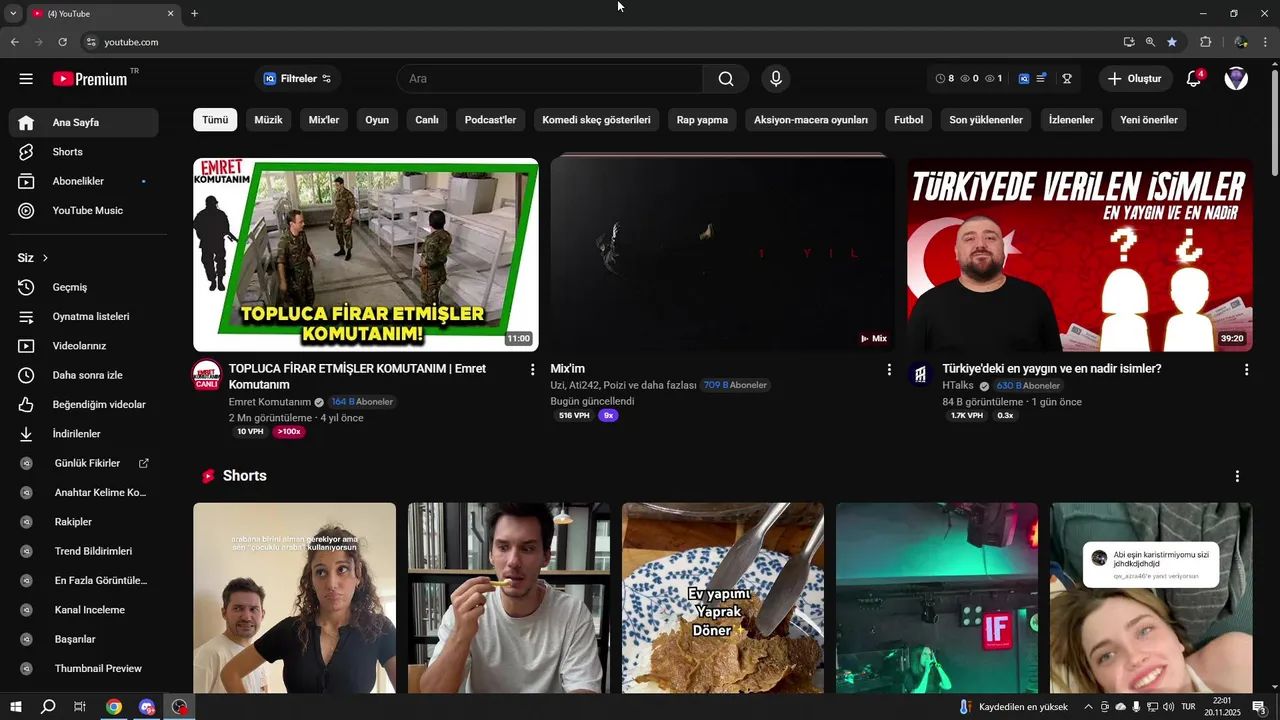
Task: Open the hamburger guide menu
Action: coord(26,79)
